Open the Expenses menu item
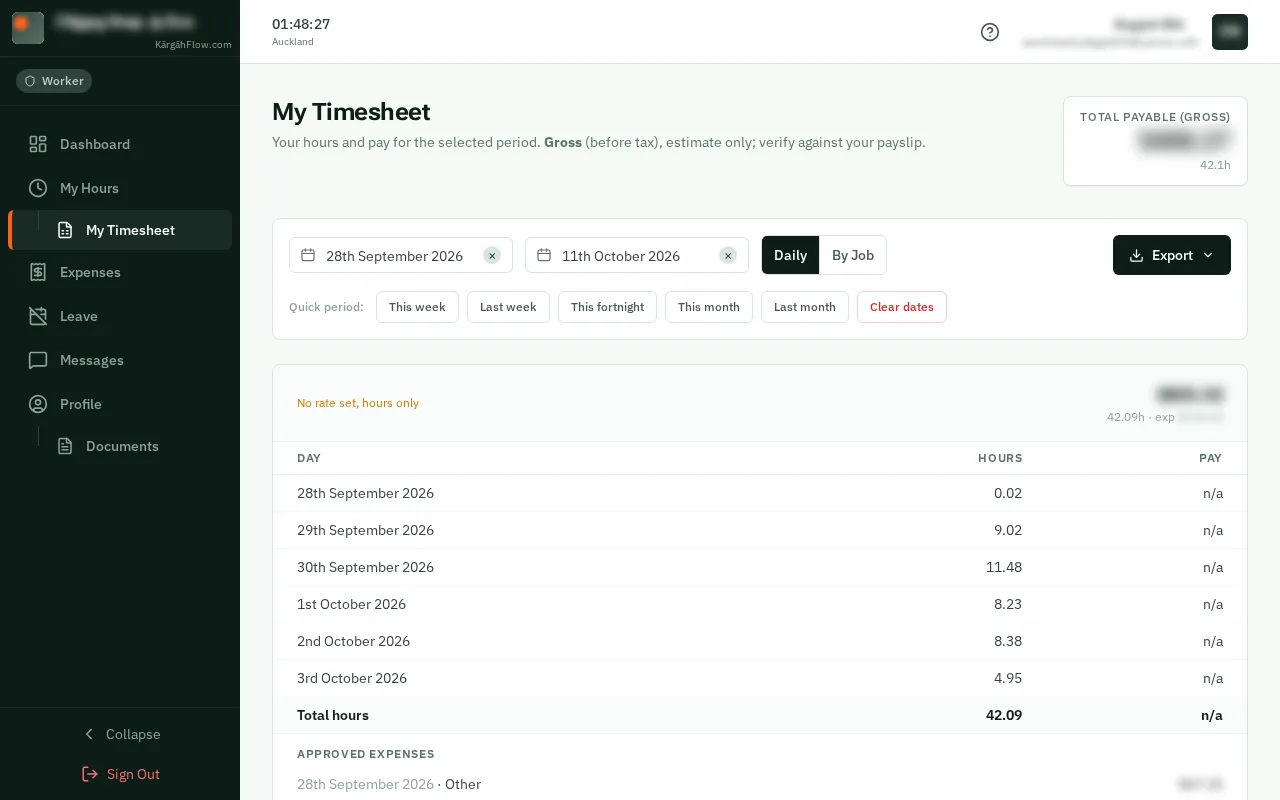Viewport: 1280px width, 800px height. pos(120,272)
